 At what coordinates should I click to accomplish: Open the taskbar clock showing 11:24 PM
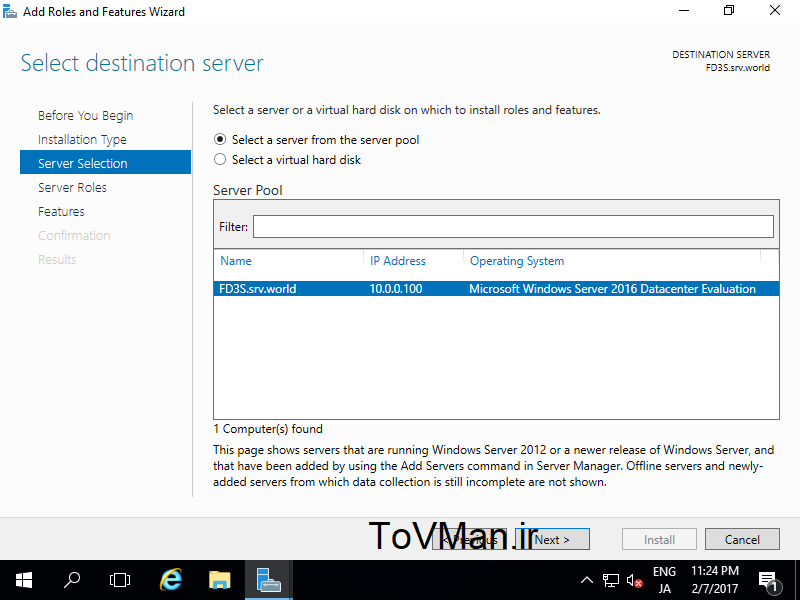tap(715, 580)
